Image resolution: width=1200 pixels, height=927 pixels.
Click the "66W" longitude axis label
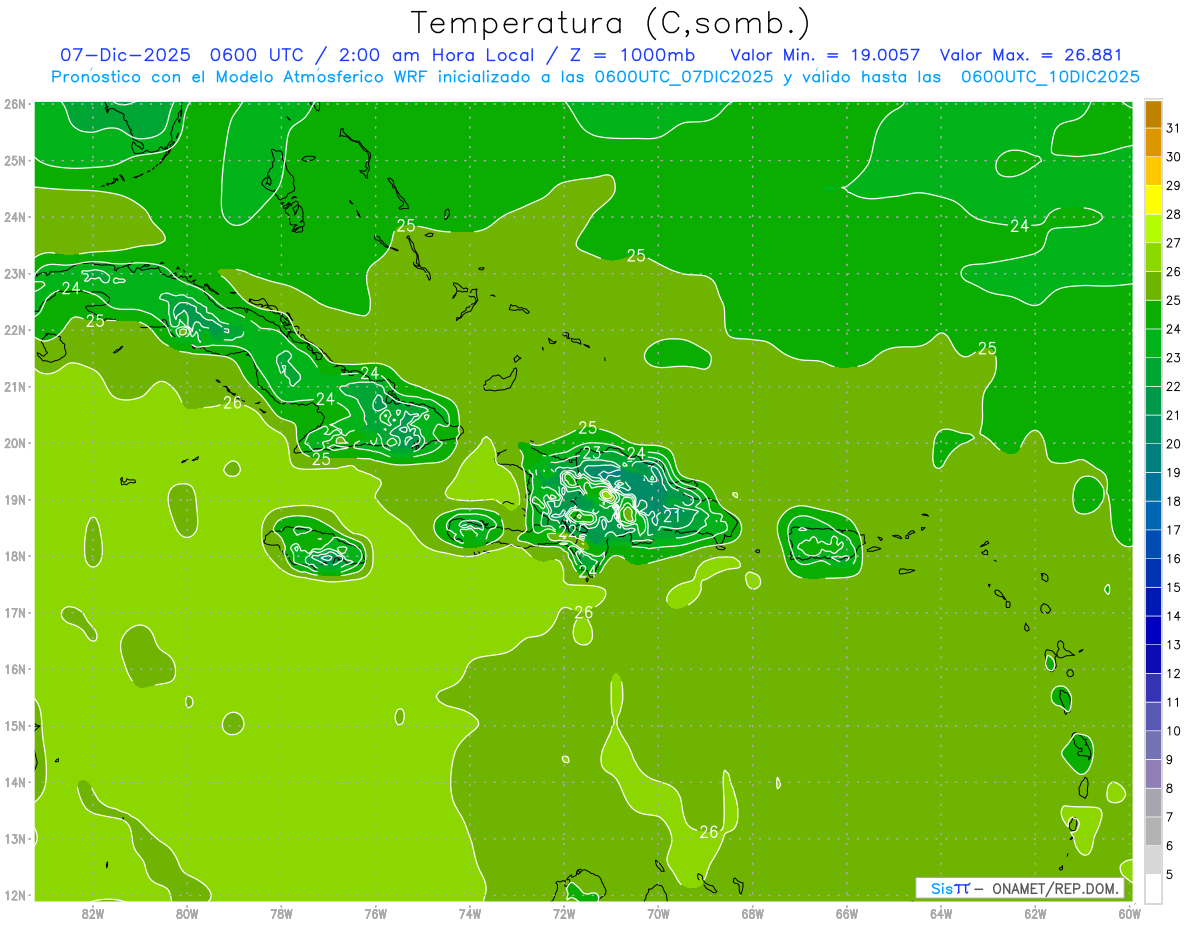tap(847, 912)
